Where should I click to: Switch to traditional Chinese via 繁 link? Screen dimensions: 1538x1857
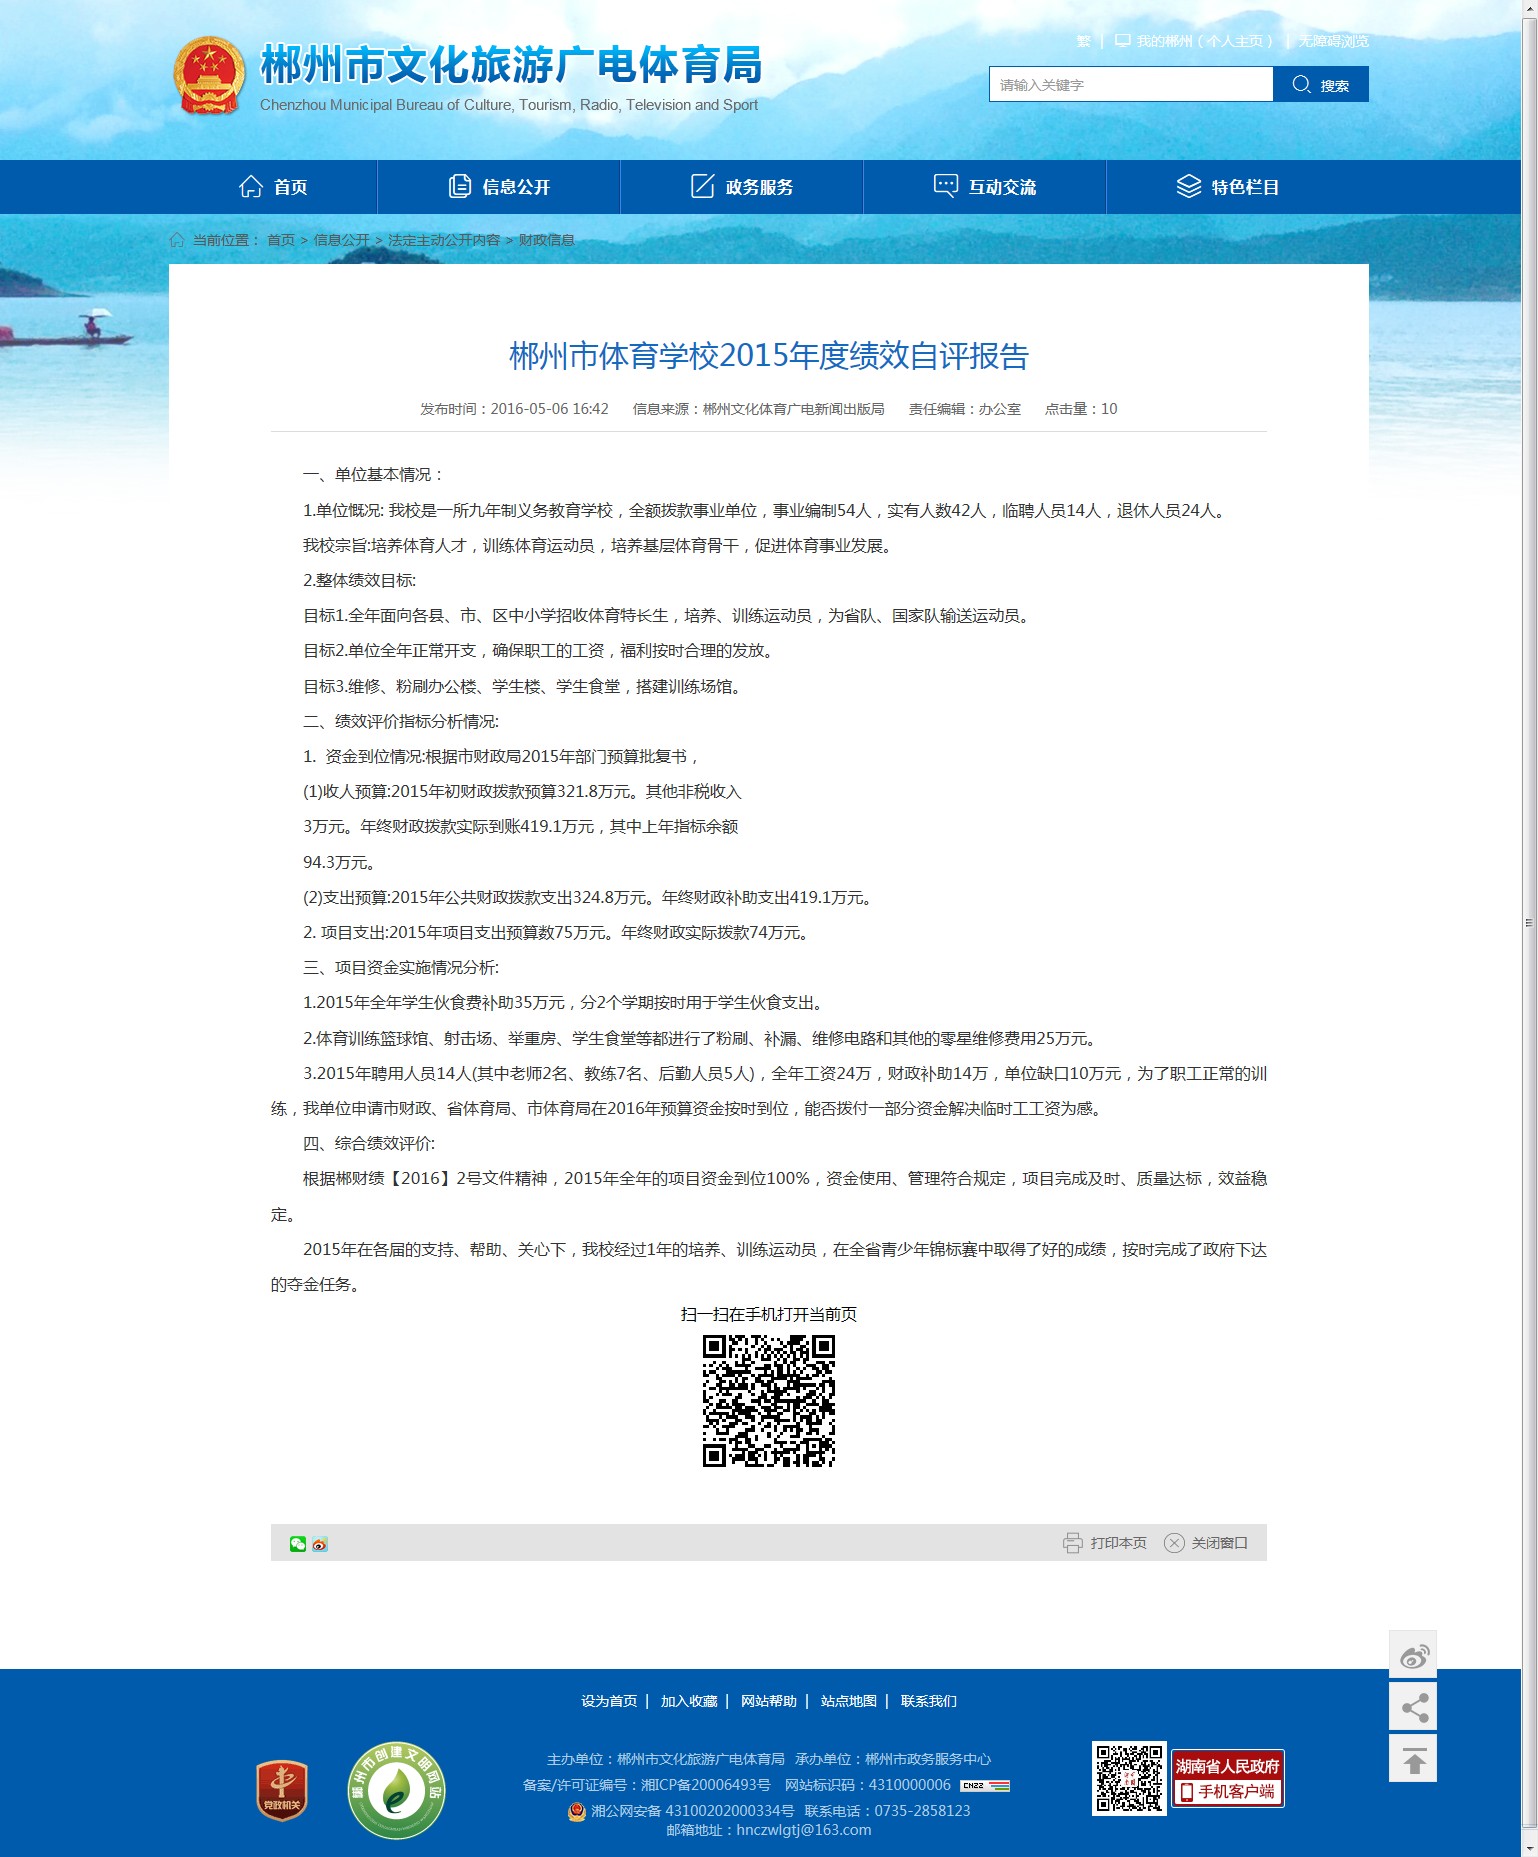pos(1083,41)
